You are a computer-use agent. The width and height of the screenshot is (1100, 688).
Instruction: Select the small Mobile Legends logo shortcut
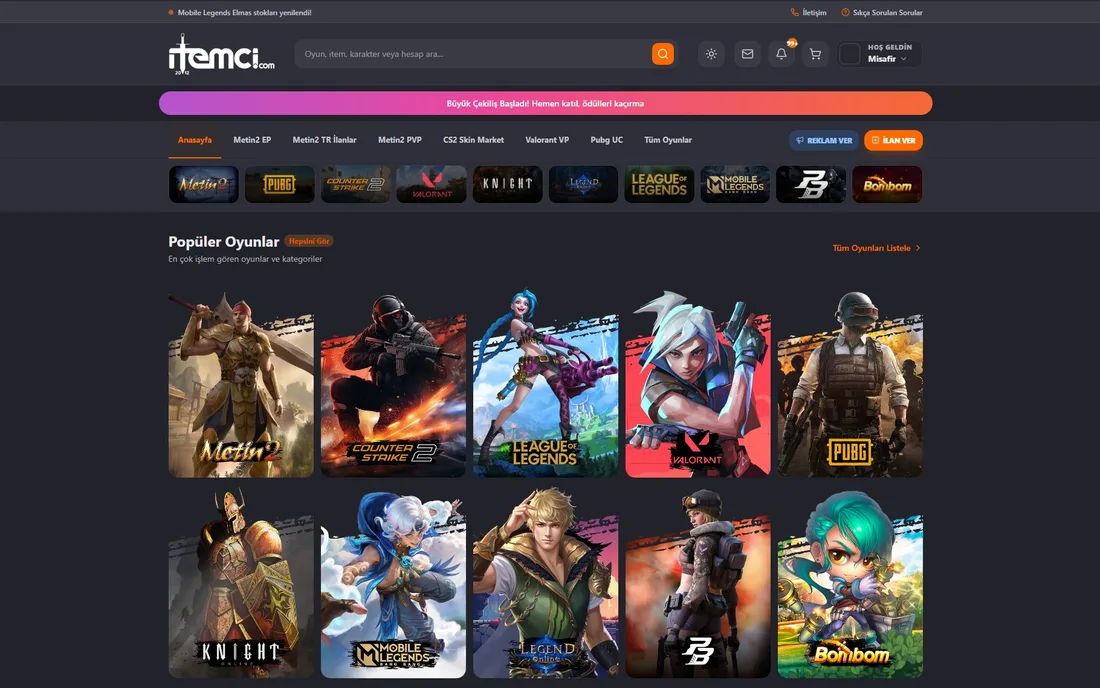click(735, 184)
